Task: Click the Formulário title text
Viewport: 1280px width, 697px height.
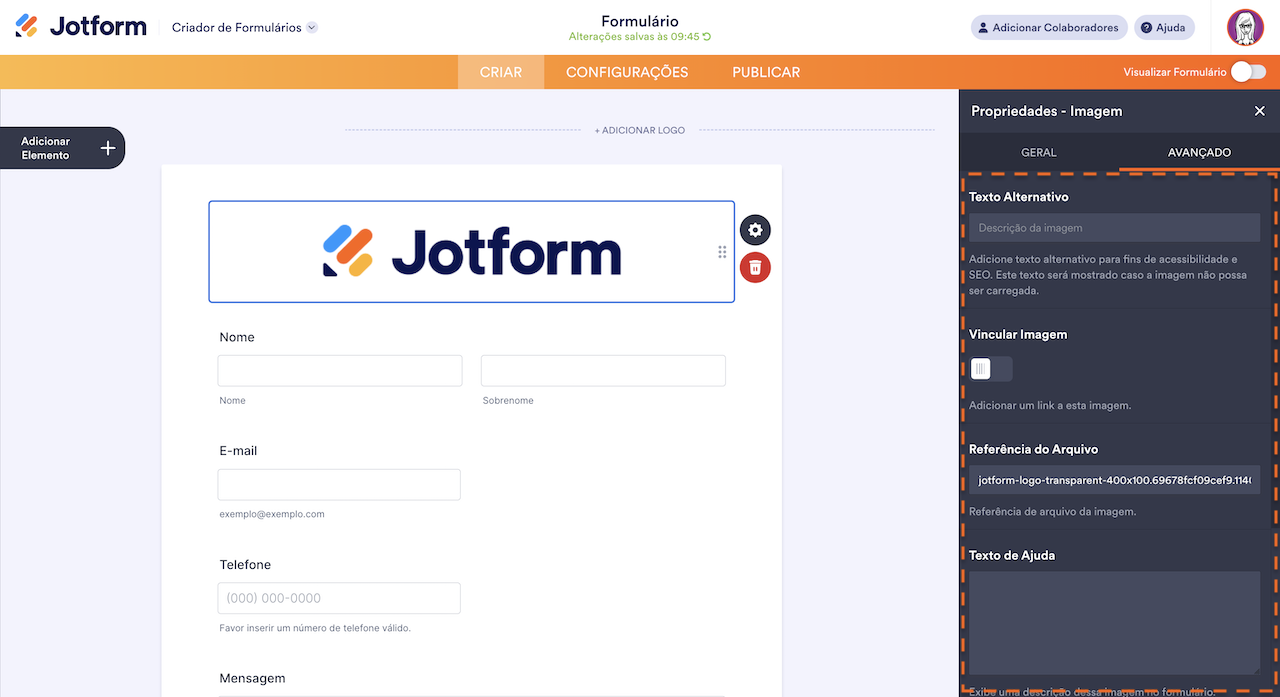Action: pos(640,21)
